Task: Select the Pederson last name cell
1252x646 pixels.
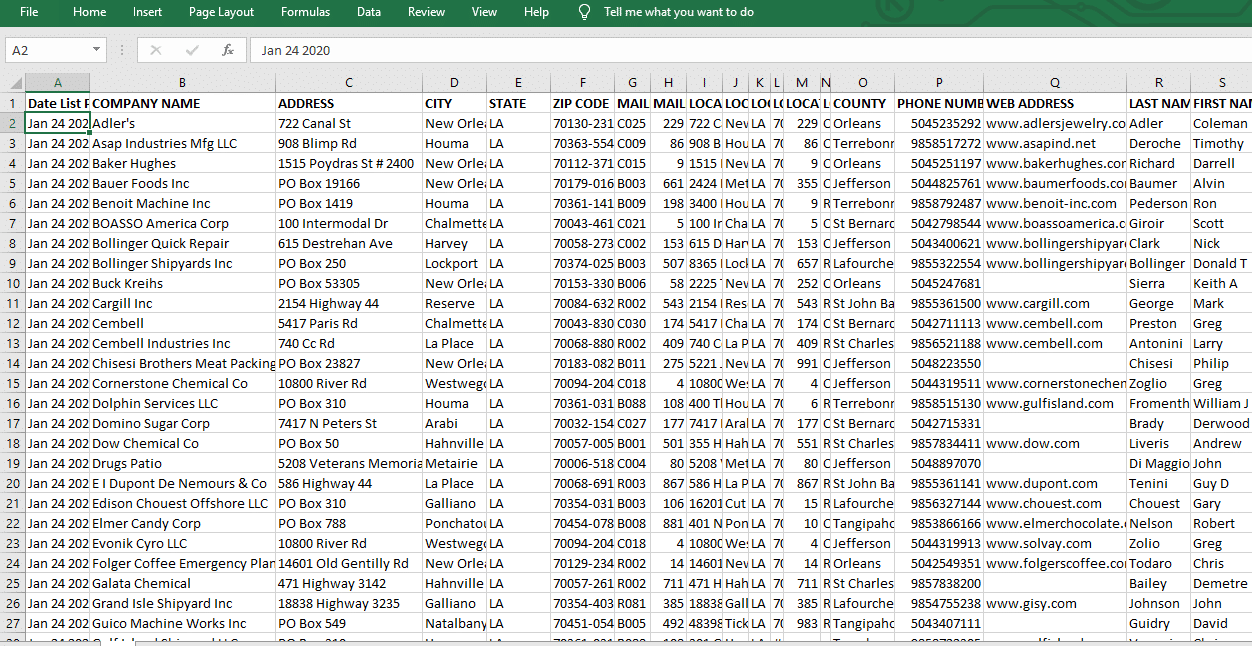Action: [1158, 203]
